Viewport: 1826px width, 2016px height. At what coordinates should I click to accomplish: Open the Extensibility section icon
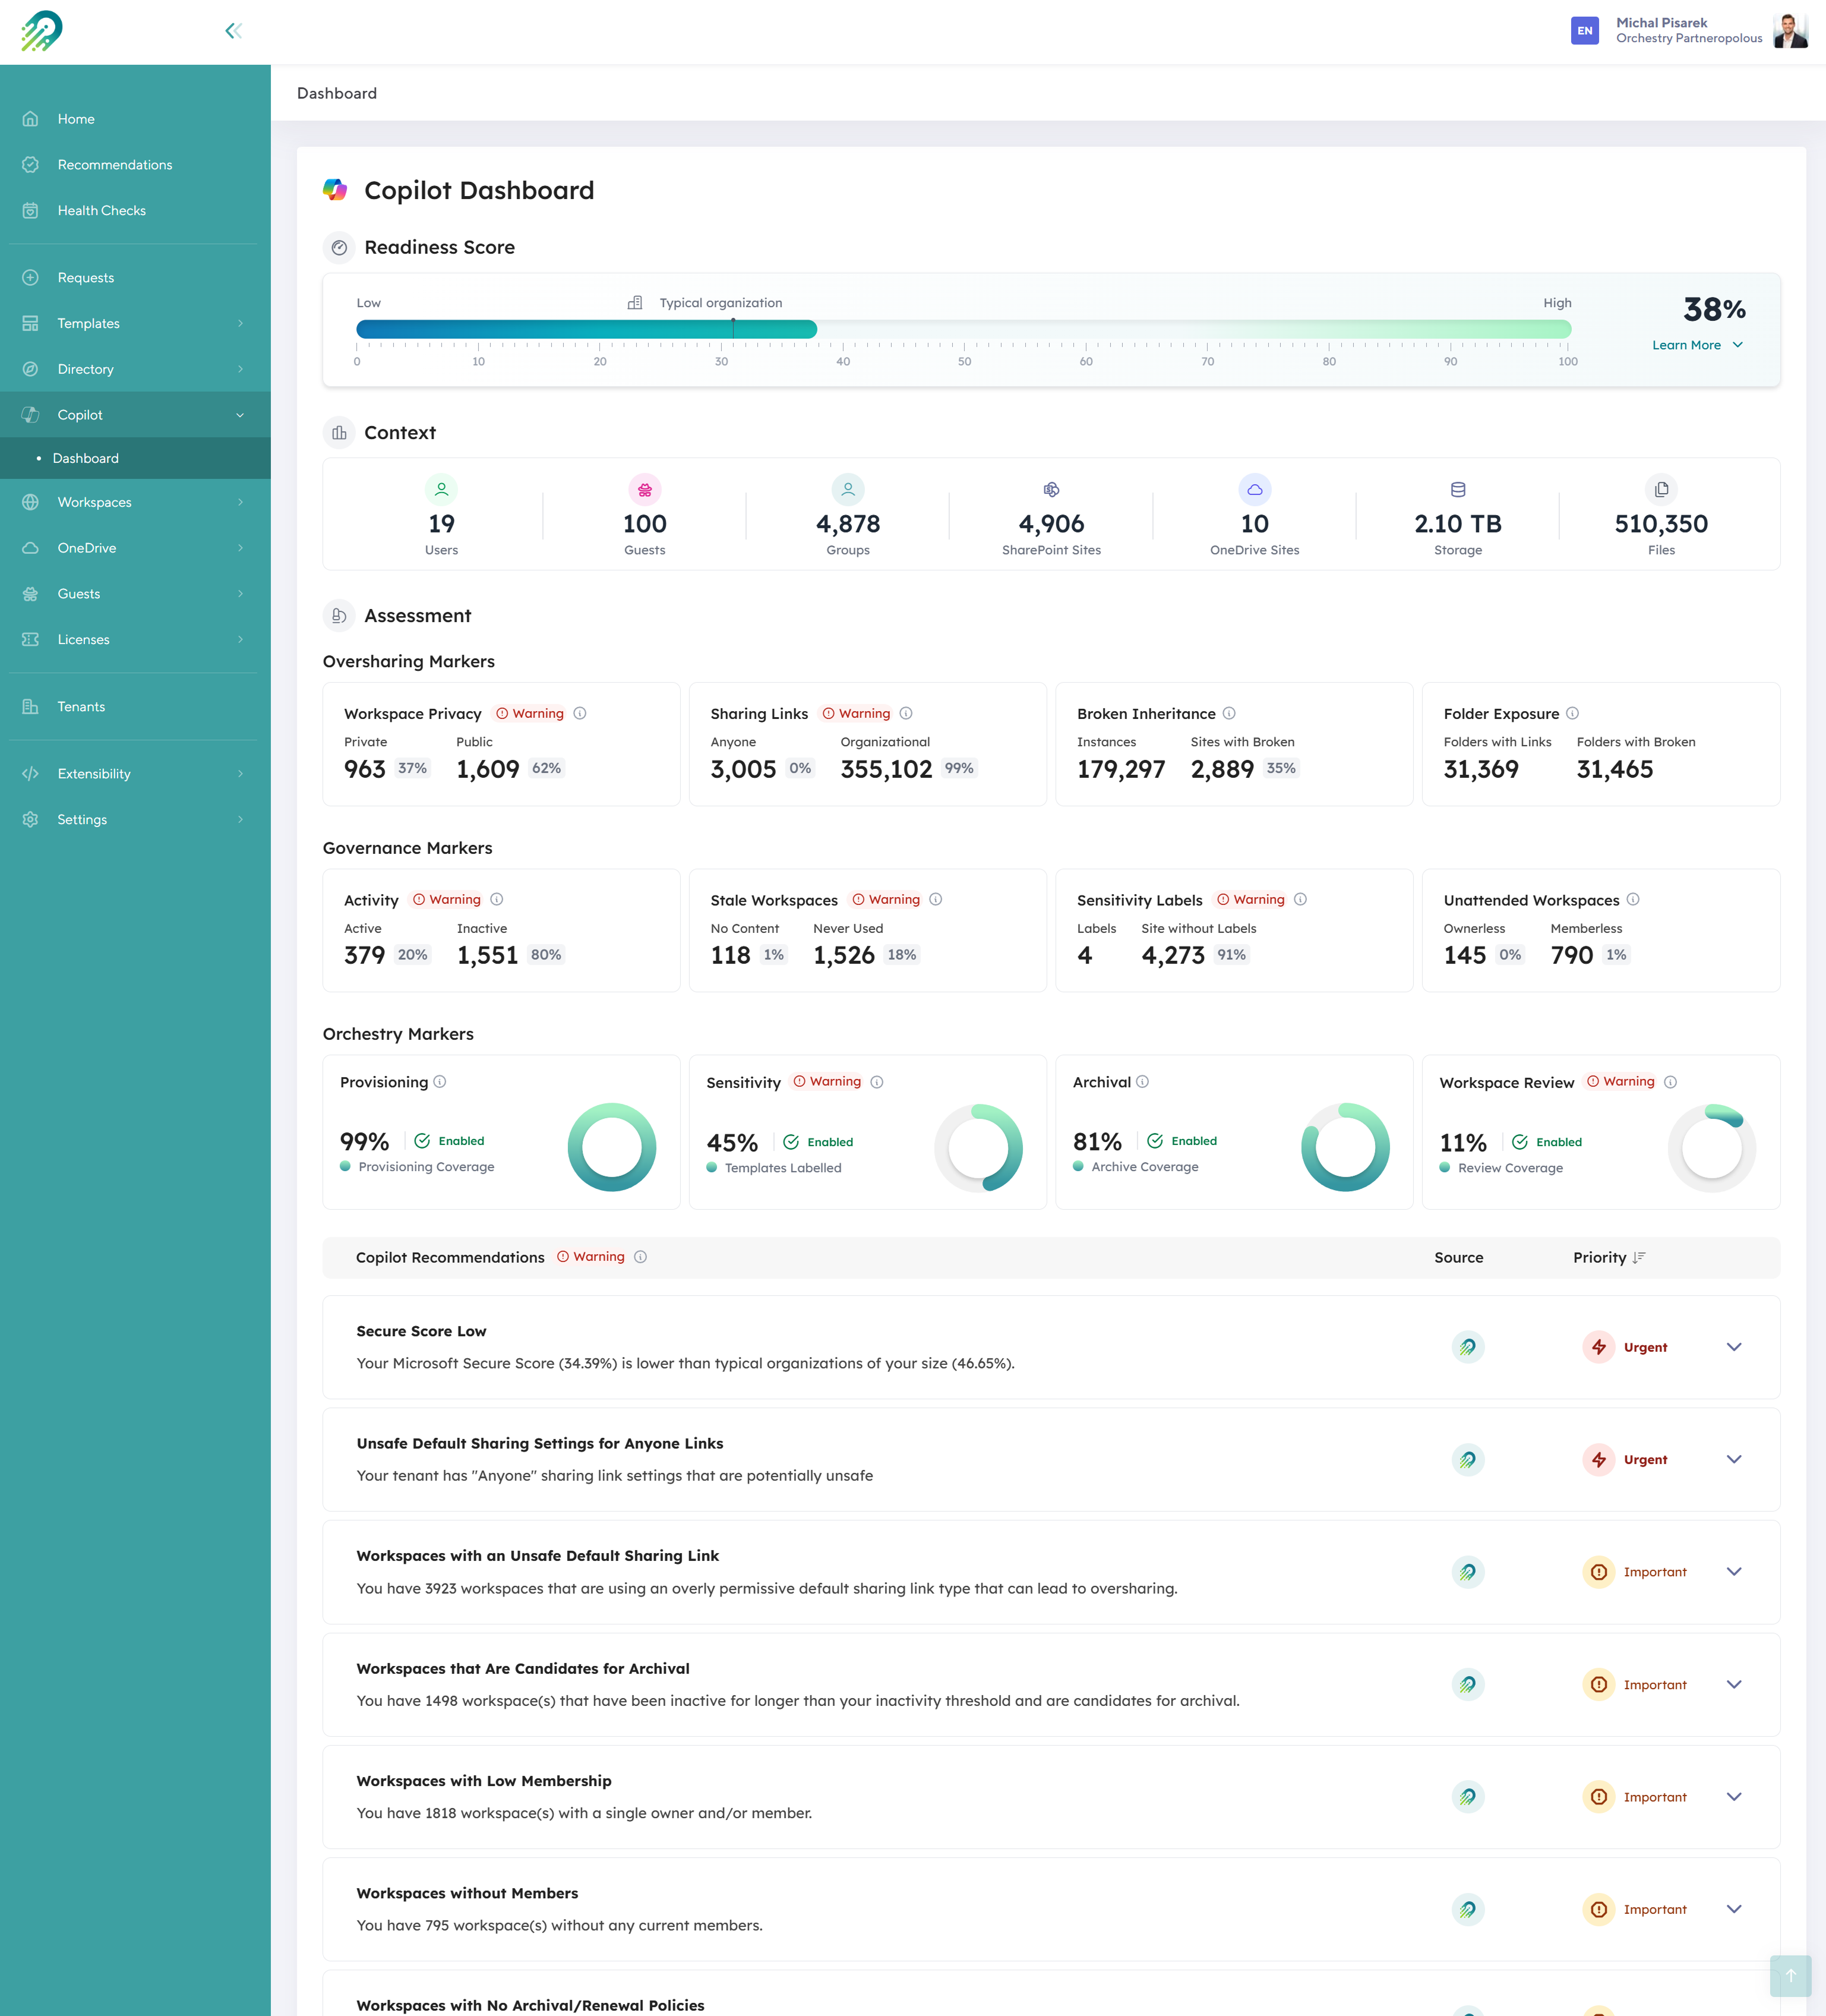point(30,773)
